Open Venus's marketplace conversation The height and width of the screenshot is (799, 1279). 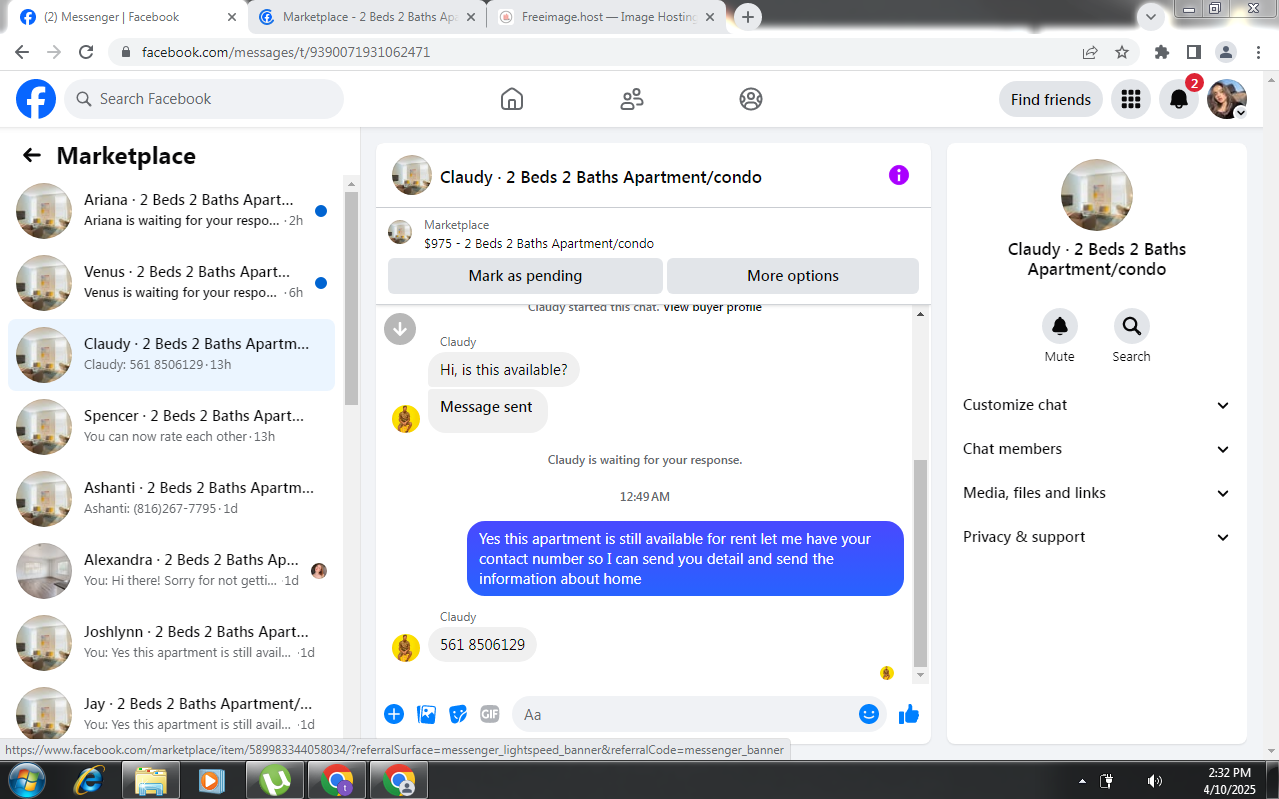point(172,283)
